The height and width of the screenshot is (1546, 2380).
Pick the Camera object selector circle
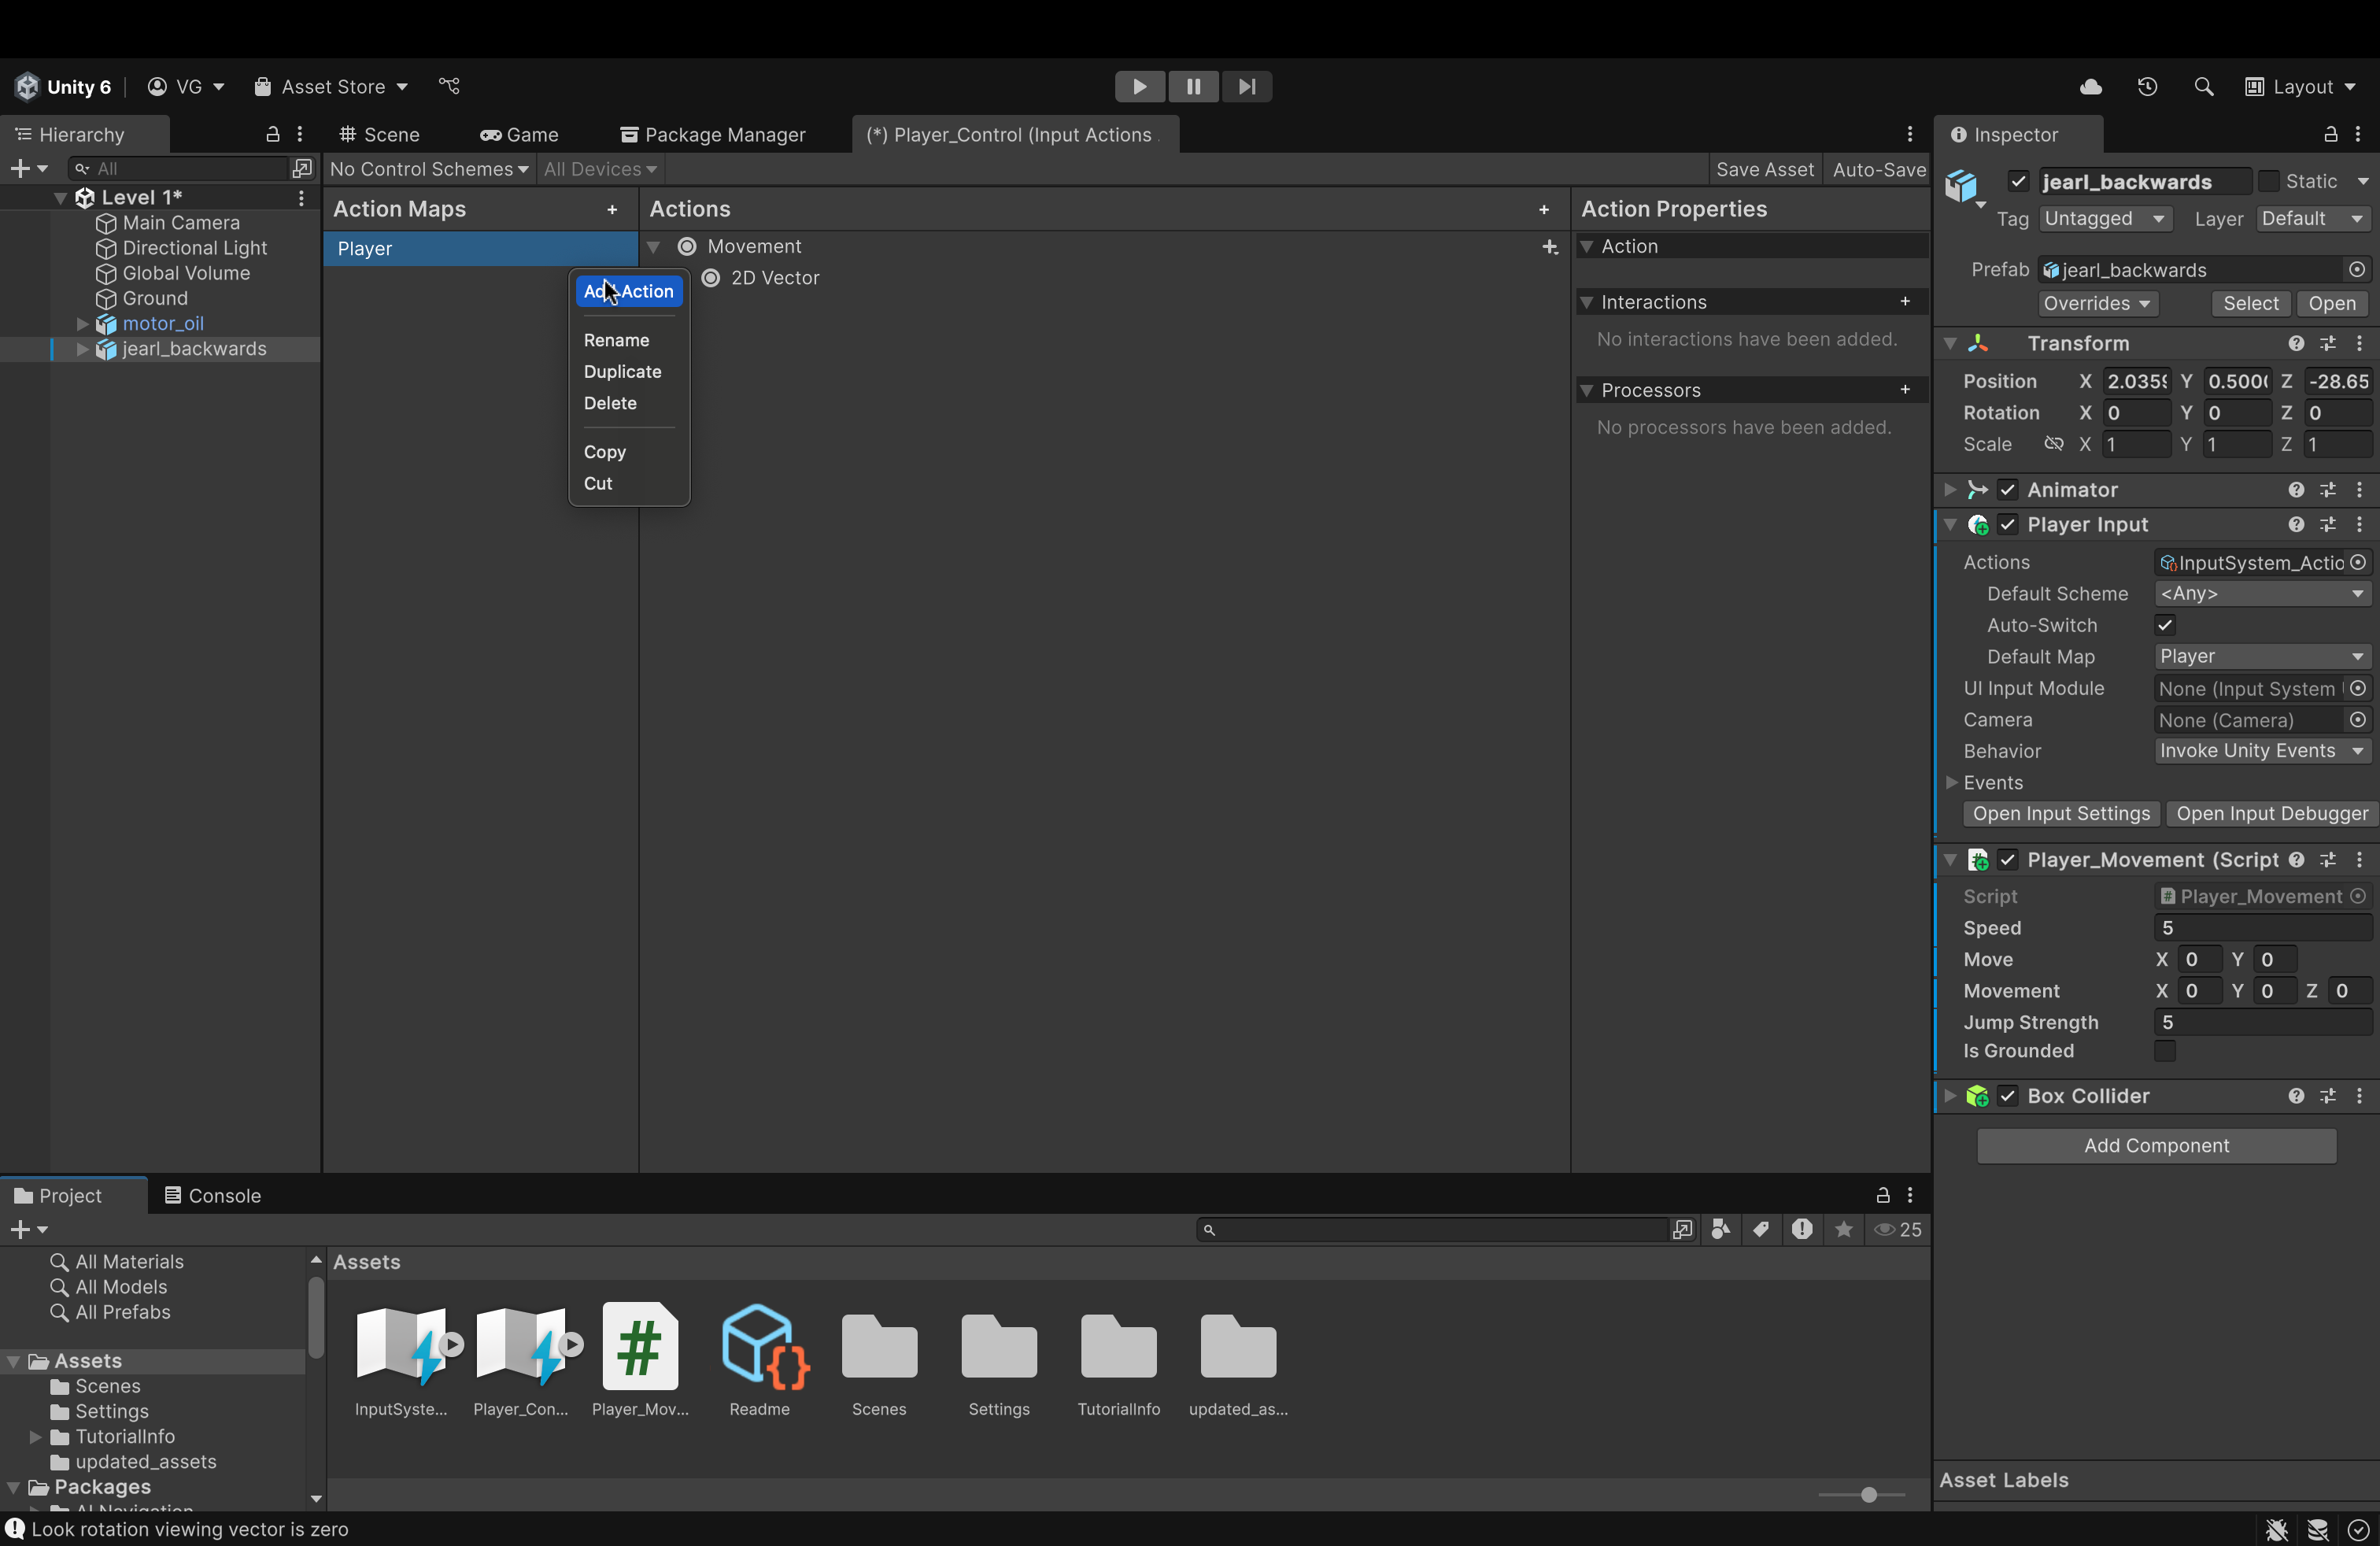tap(2358, 720)
